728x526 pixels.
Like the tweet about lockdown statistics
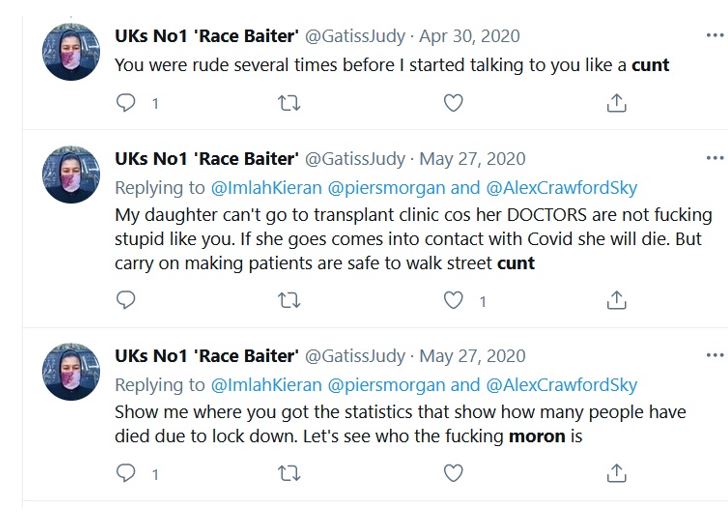[453, 472]
